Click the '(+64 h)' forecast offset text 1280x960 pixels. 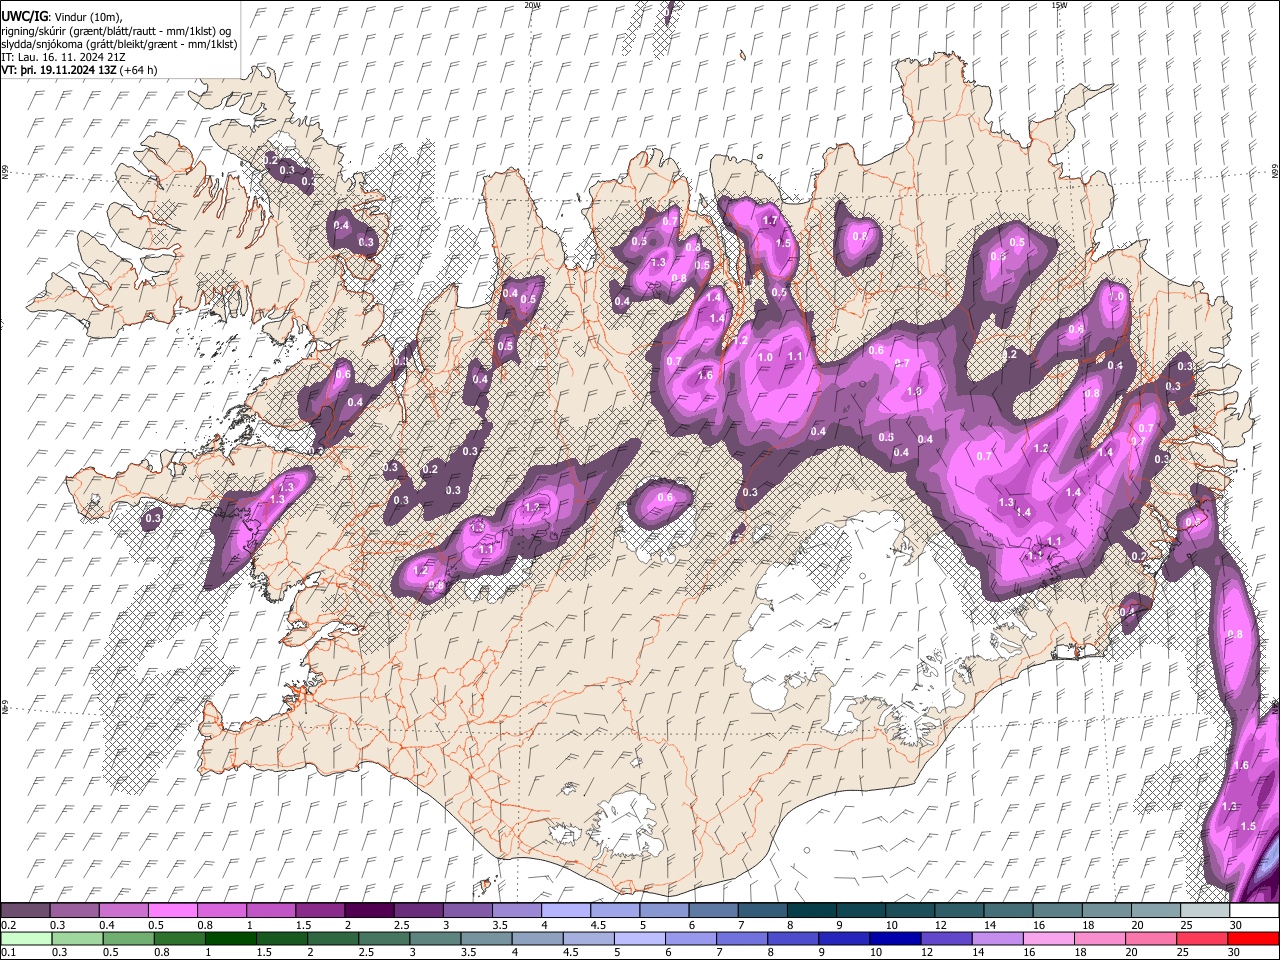[139, 71]
